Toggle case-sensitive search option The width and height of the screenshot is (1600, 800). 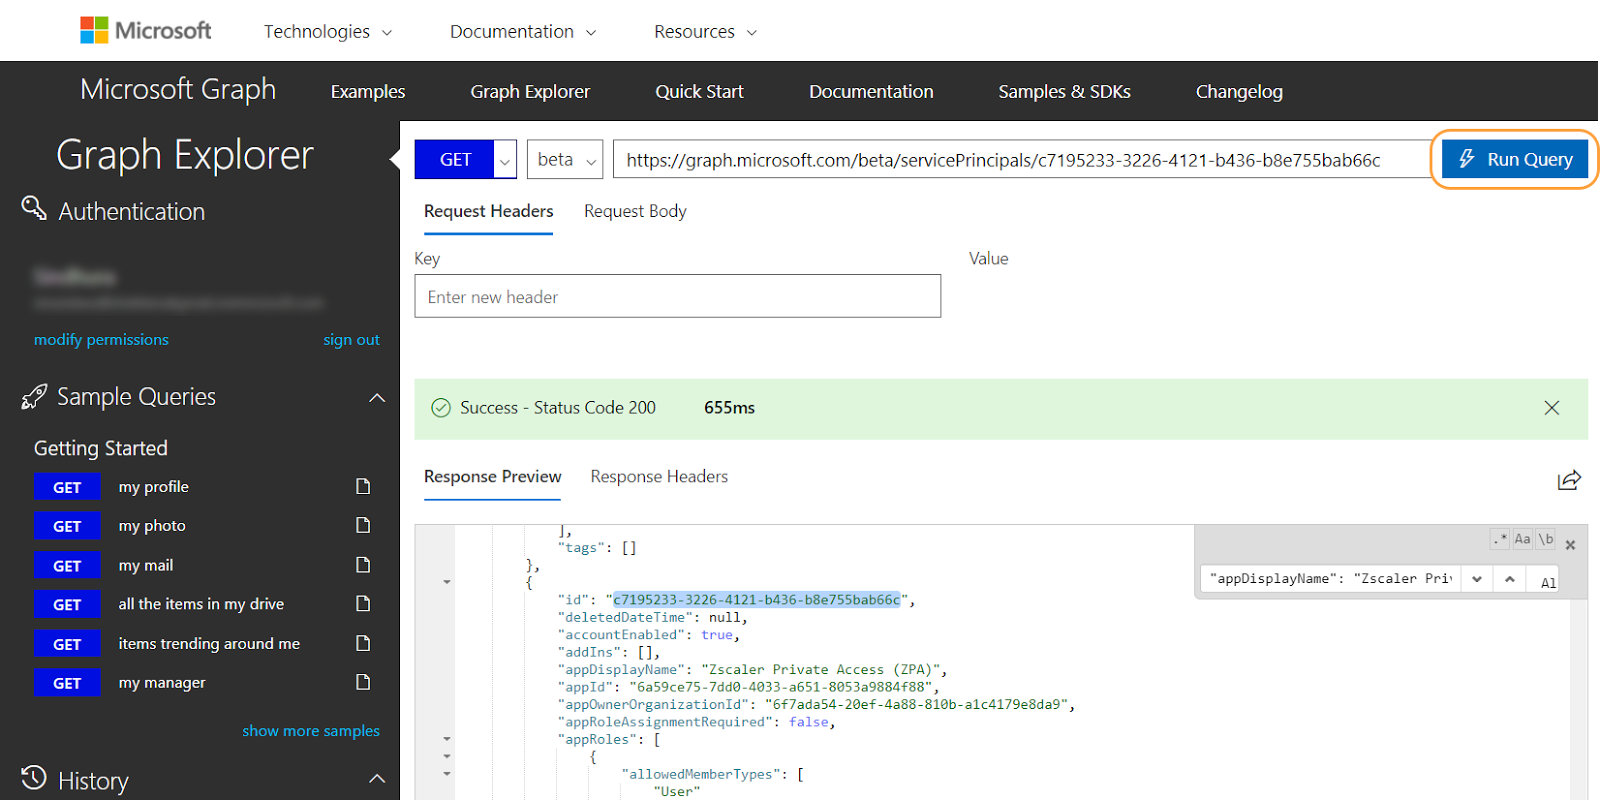[x=1522, y=539]
